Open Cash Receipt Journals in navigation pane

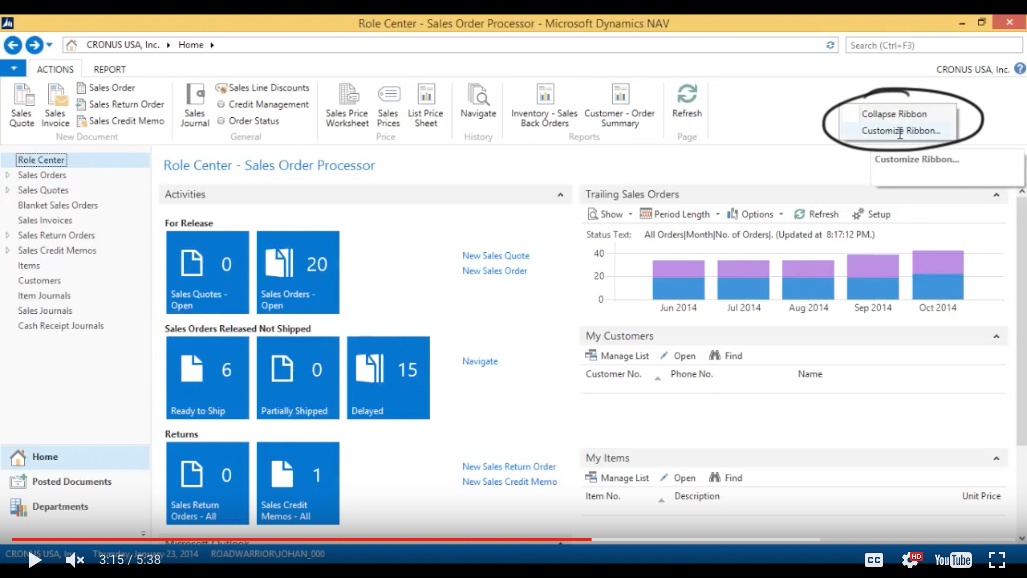point(61,326)
